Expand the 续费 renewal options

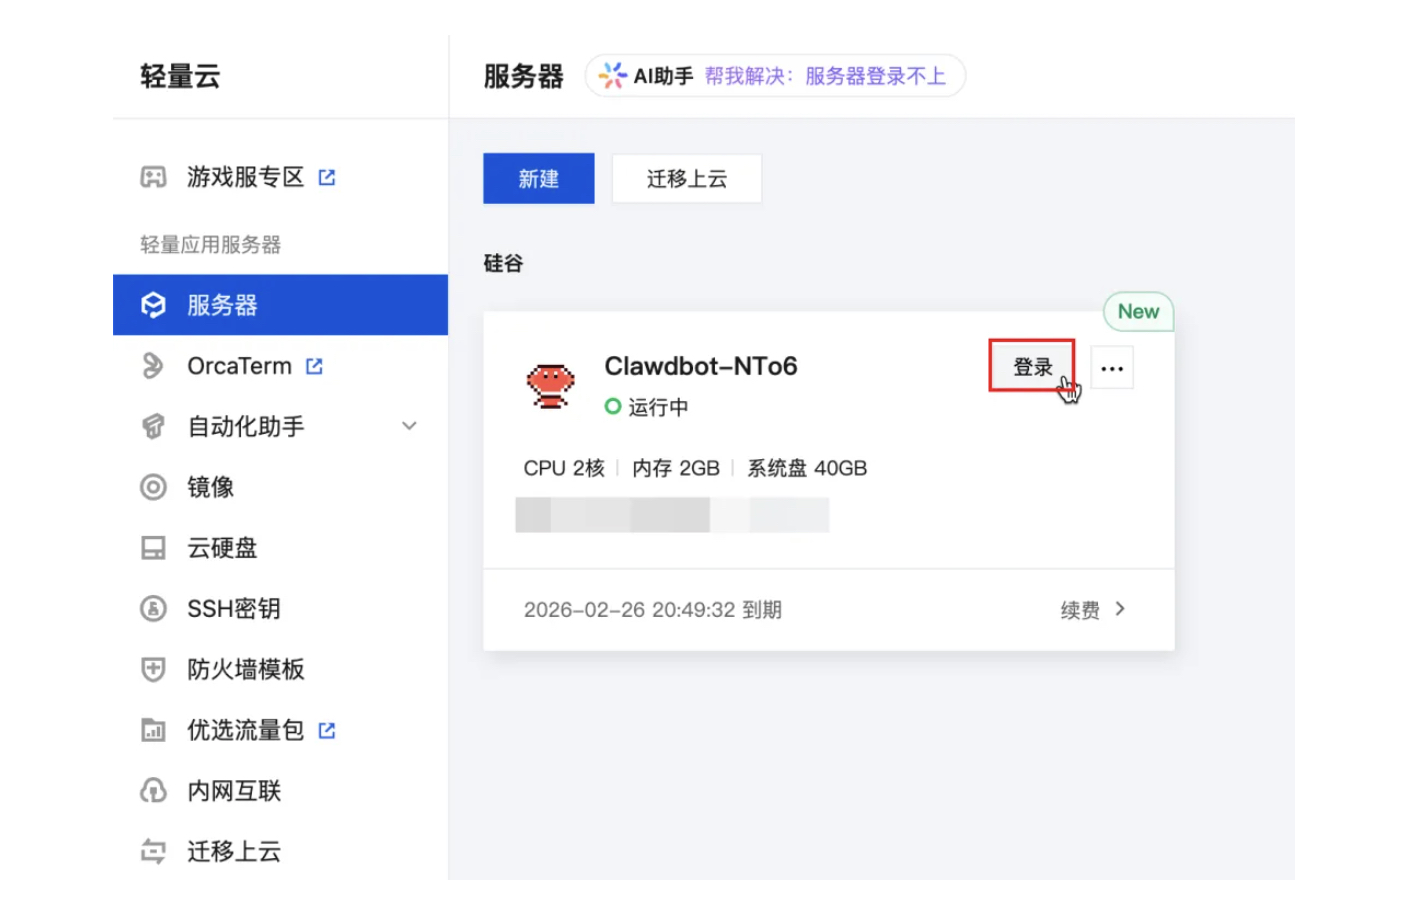click(x=1094, y=609)
